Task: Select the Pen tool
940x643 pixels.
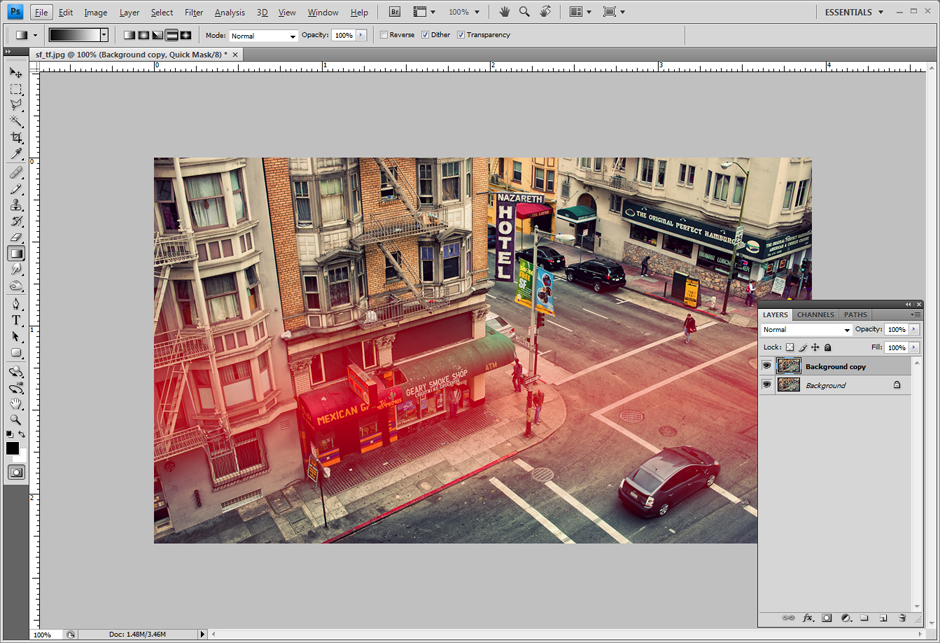Action: pyautogui.click(x=16, y=304)
